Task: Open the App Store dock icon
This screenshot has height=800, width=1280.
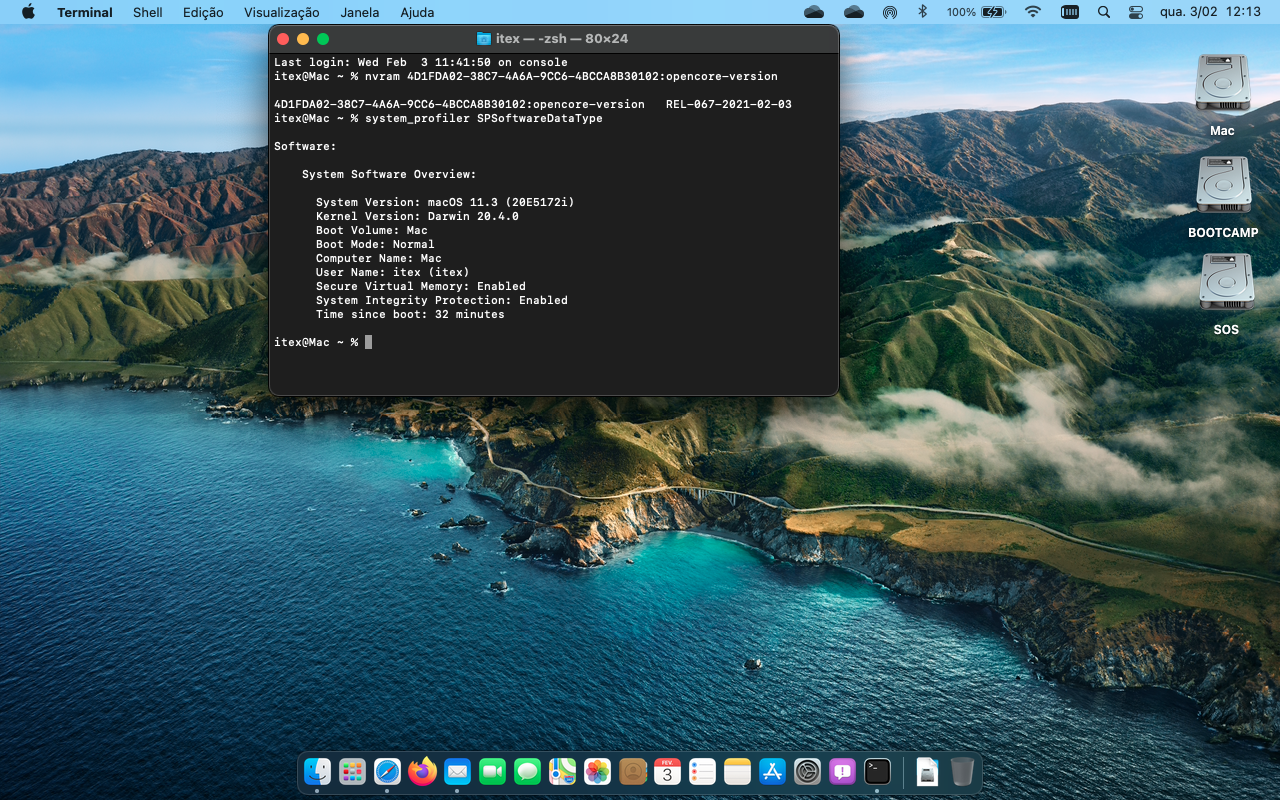Action: click(x=772, y=771)
